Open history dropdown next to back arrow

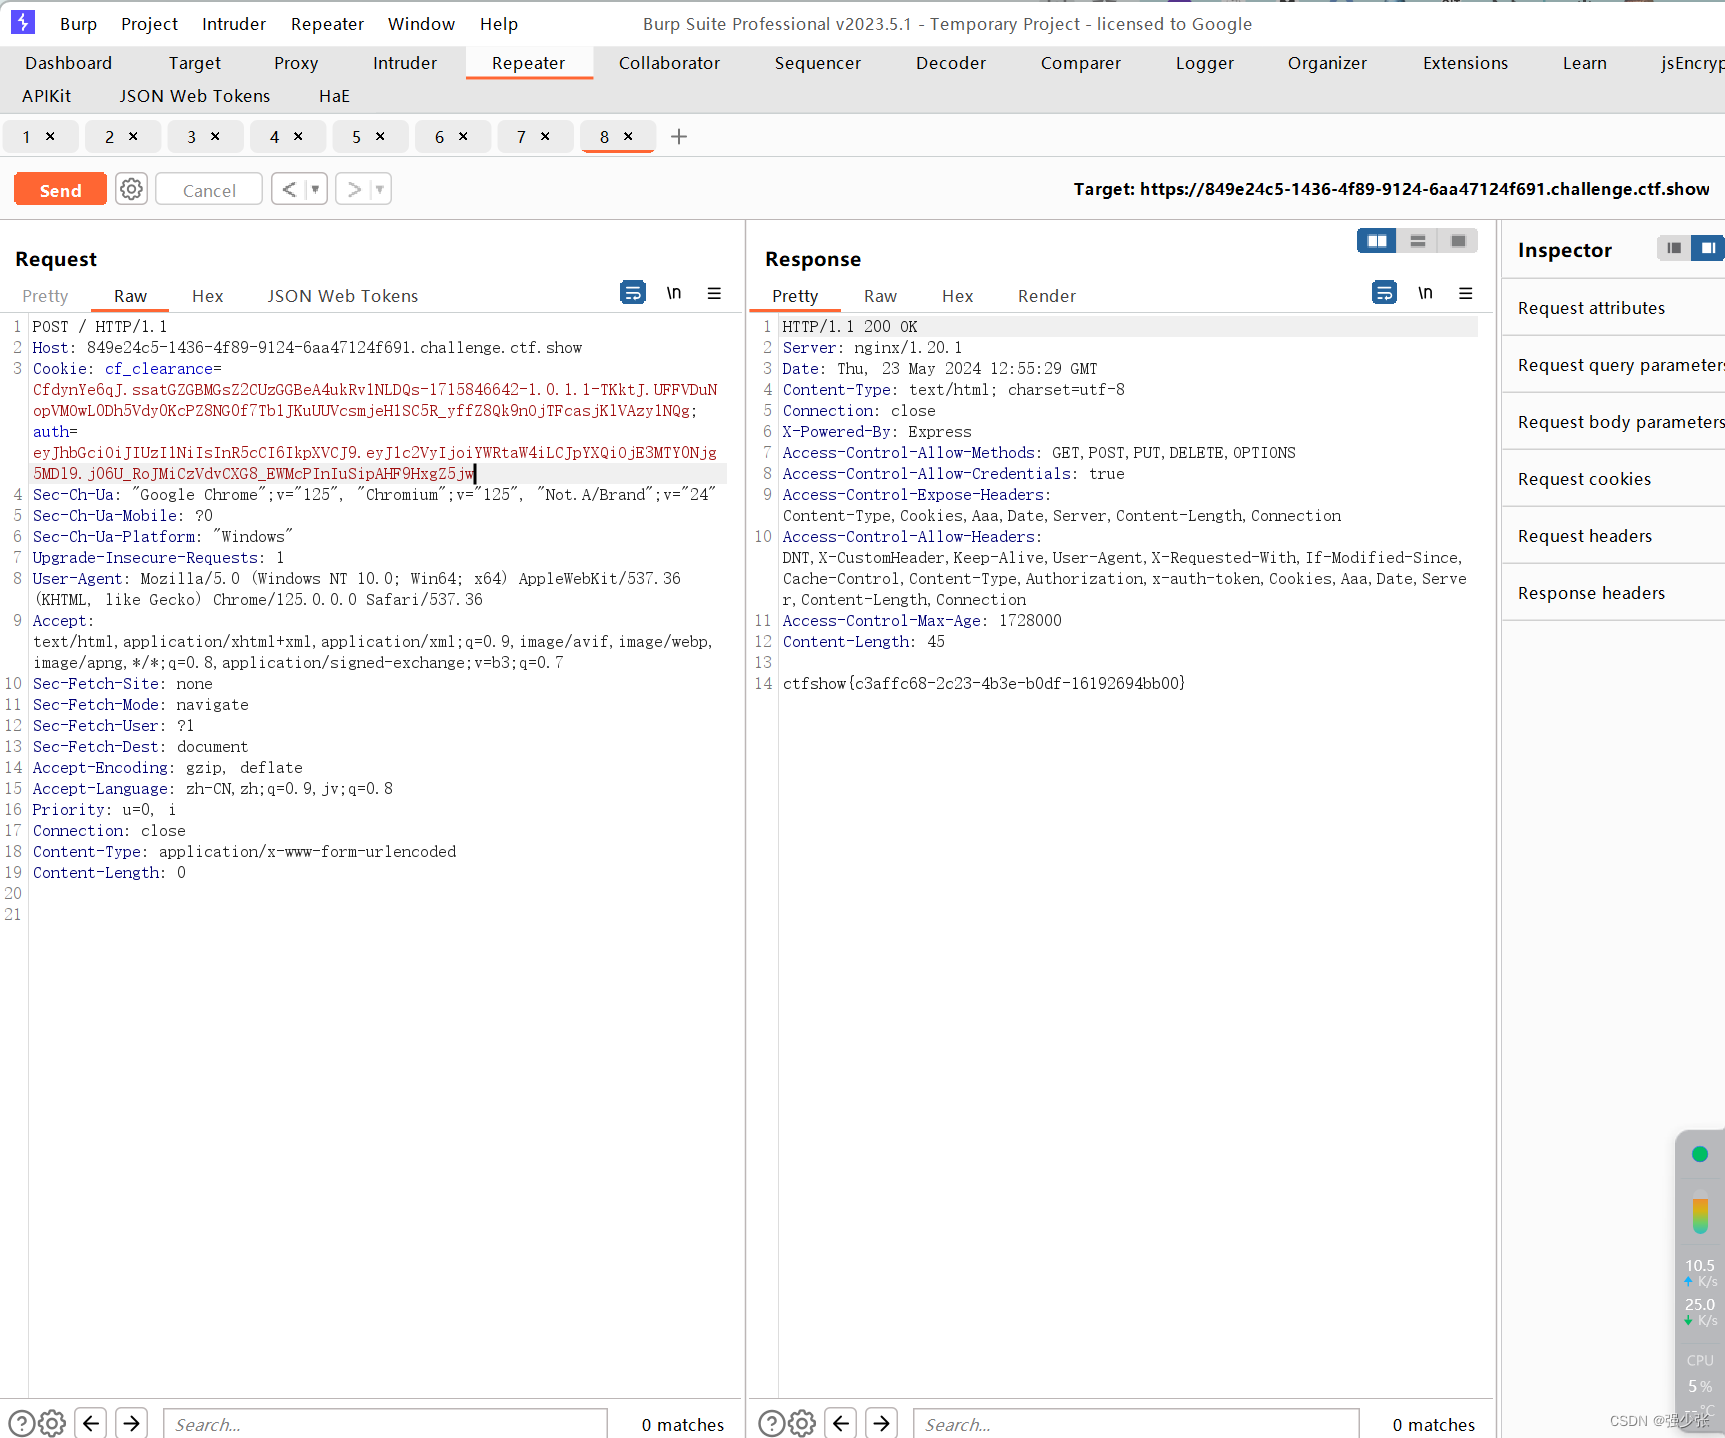click(316, 189)
